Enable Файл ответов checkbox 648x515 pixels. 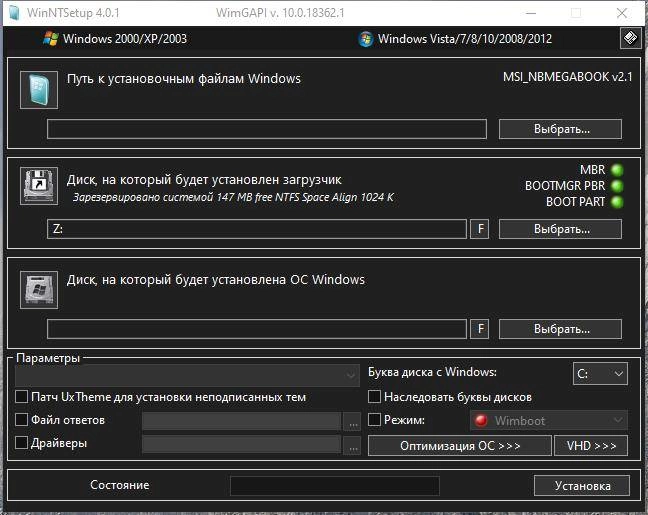[x=21, y=420]
